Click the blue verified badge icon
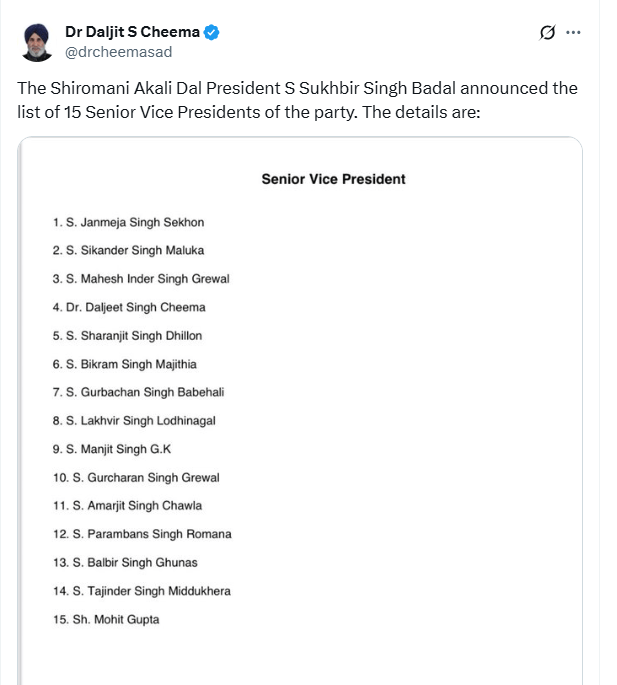 (212, 32)
